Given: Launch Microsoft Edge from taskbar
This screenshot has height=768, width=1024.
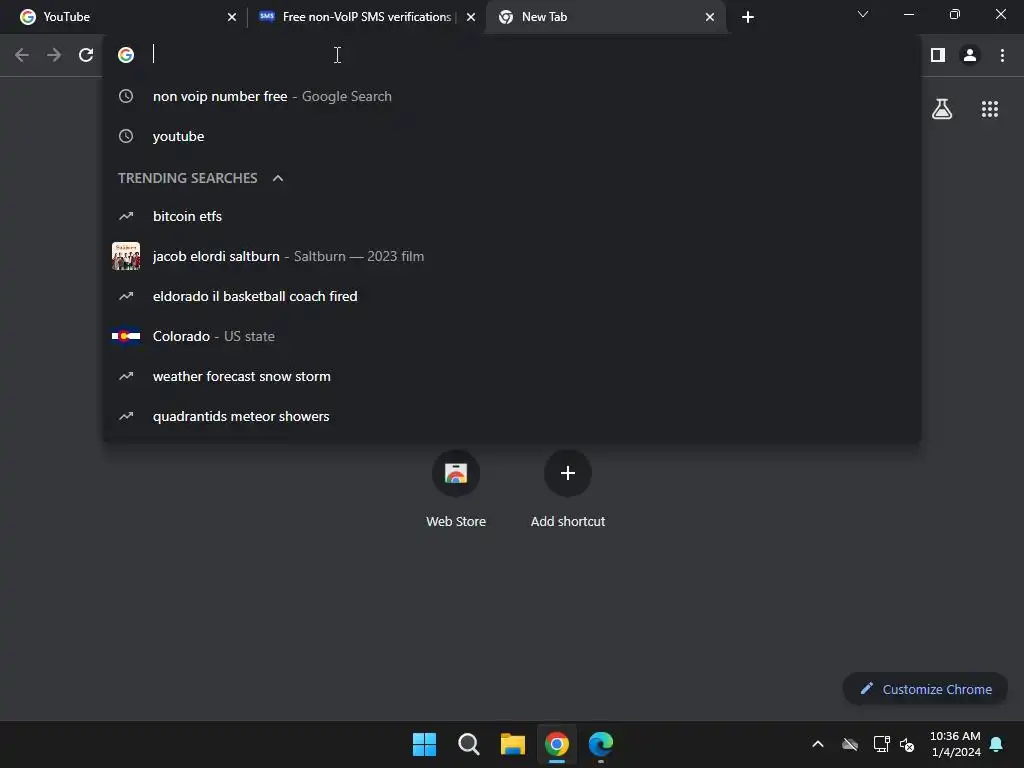Looking at the screenshot, I should (x=601, y=744).
